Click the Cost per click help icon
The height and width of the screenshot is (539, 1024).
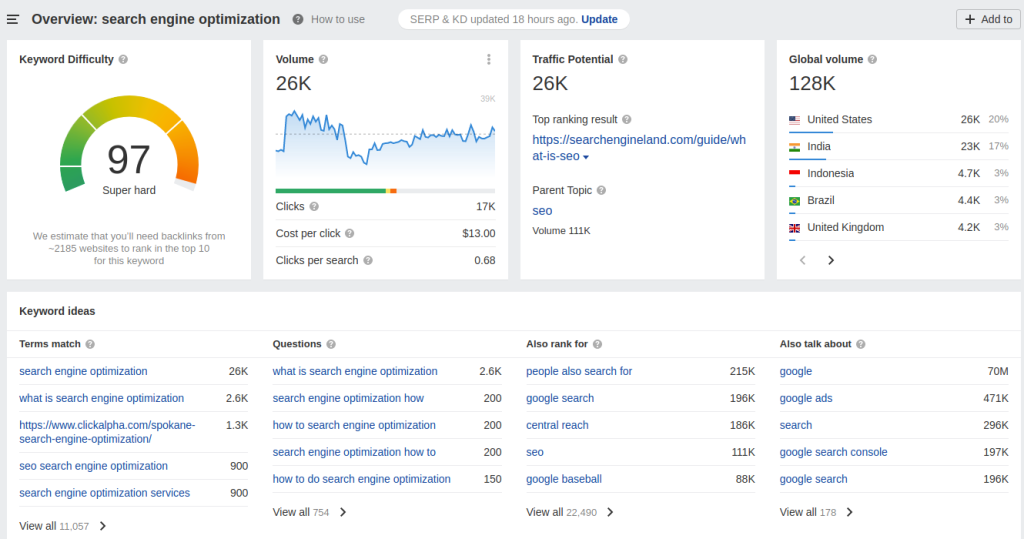point(349,233)
